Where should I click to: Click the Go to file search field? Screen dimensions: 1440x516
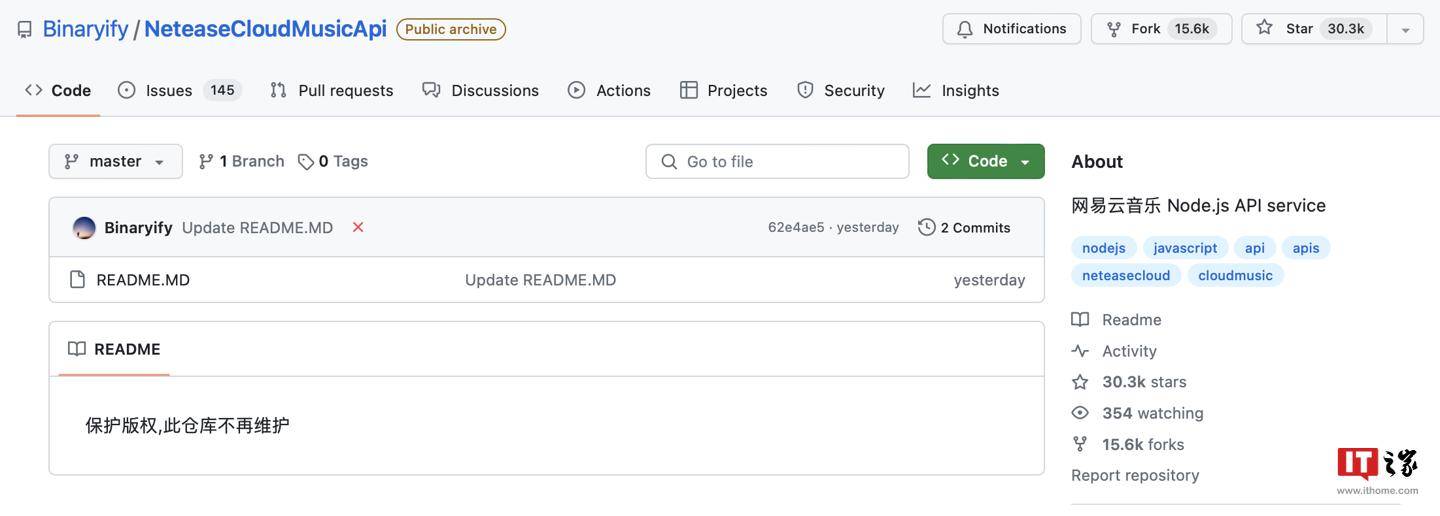777,161
